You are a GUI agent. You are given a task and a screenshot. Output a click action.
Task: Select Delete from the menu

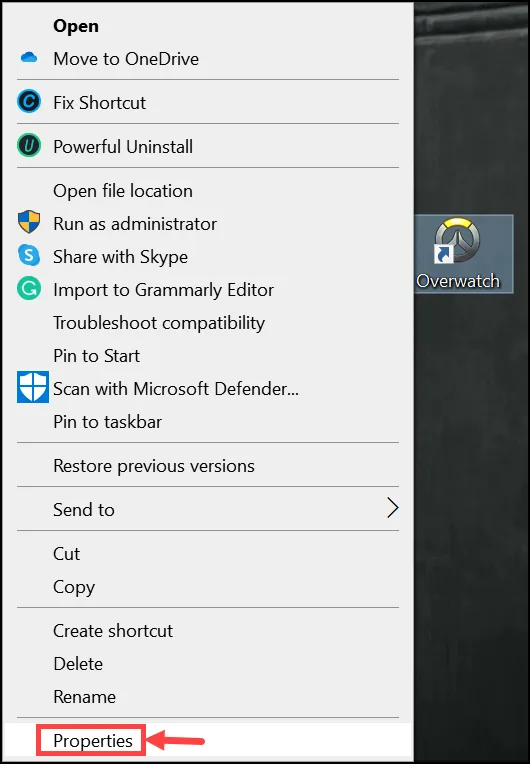pos(208,664)
